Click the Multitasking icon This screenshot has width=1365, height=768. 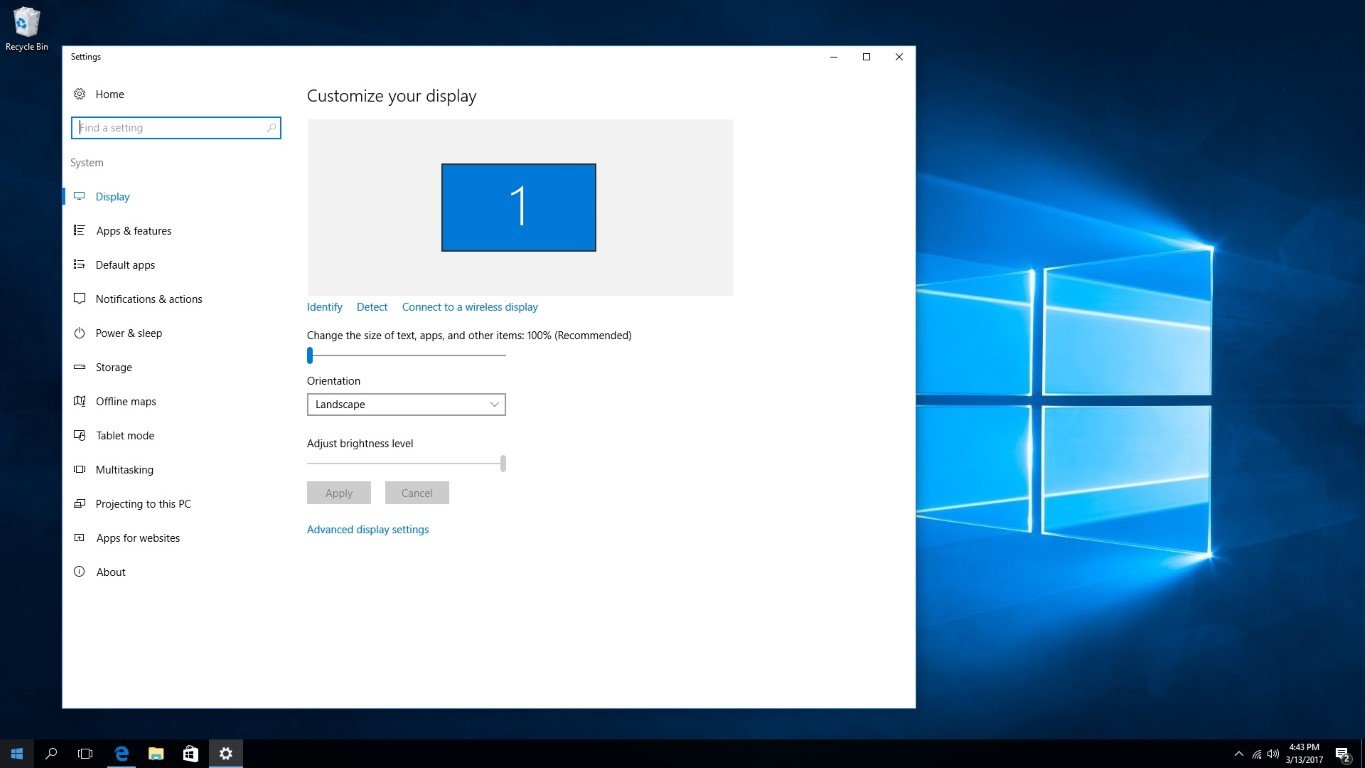pos(79,470)
